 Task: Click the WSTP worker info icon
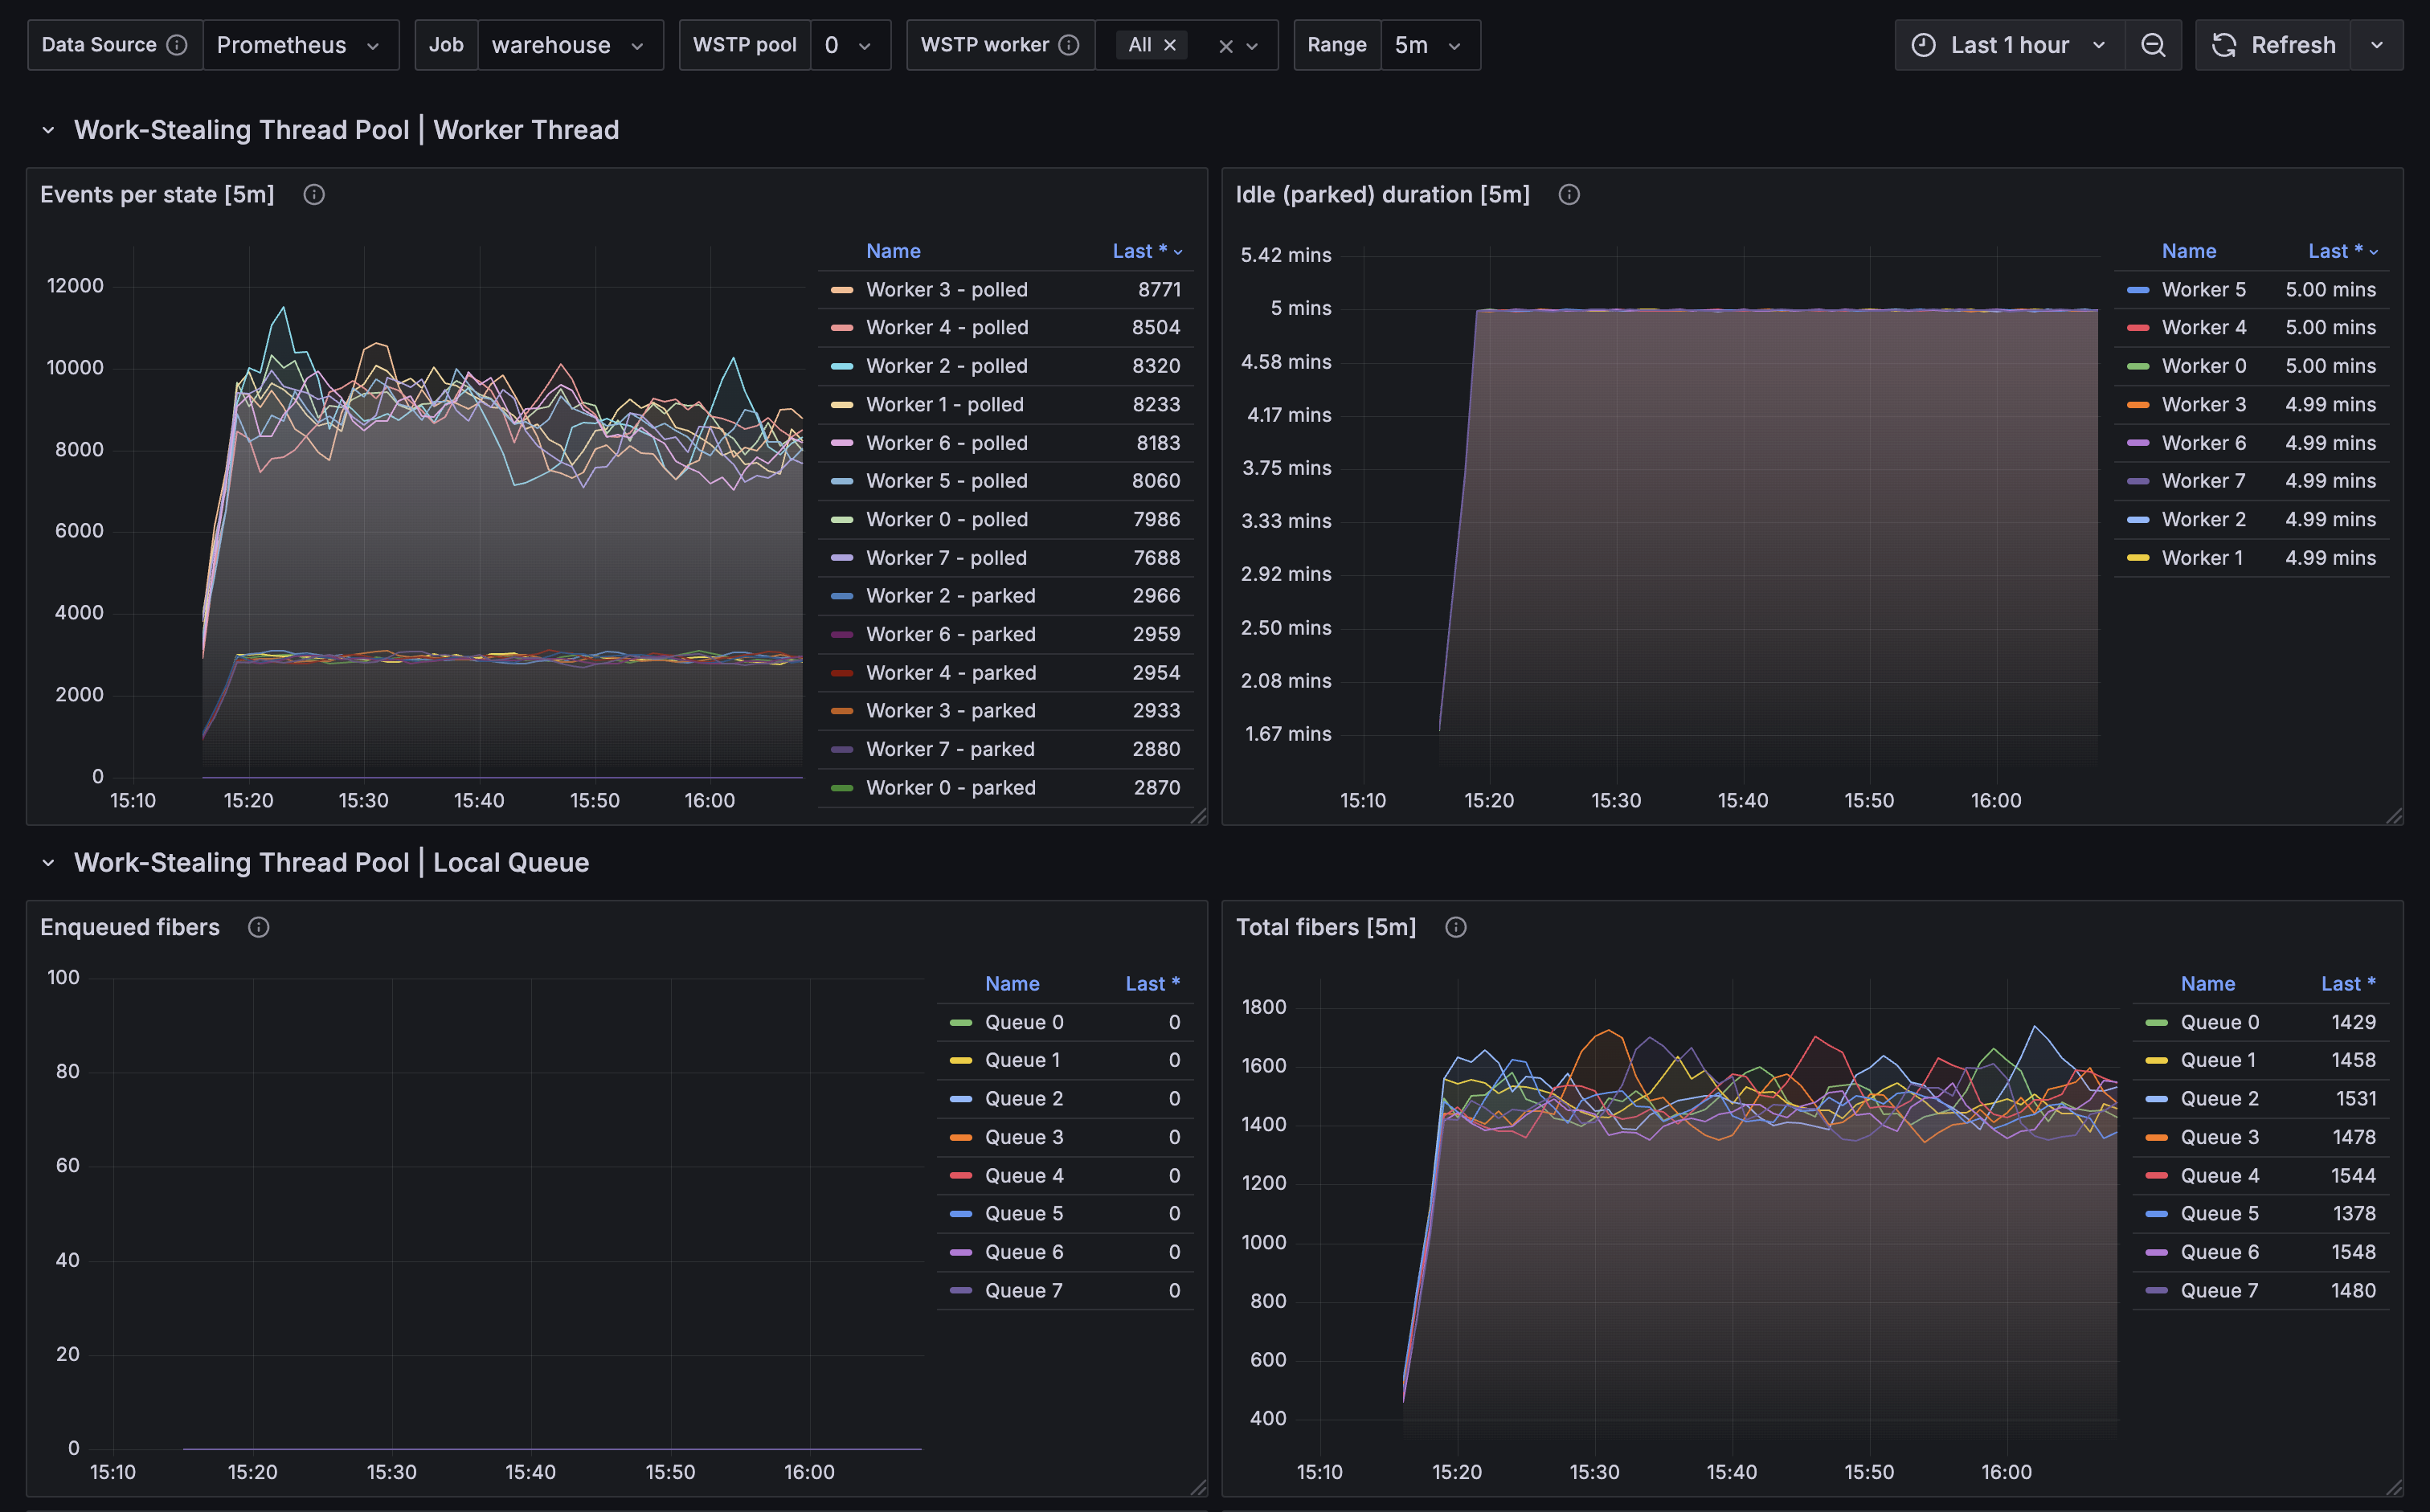pos(1069,45)
